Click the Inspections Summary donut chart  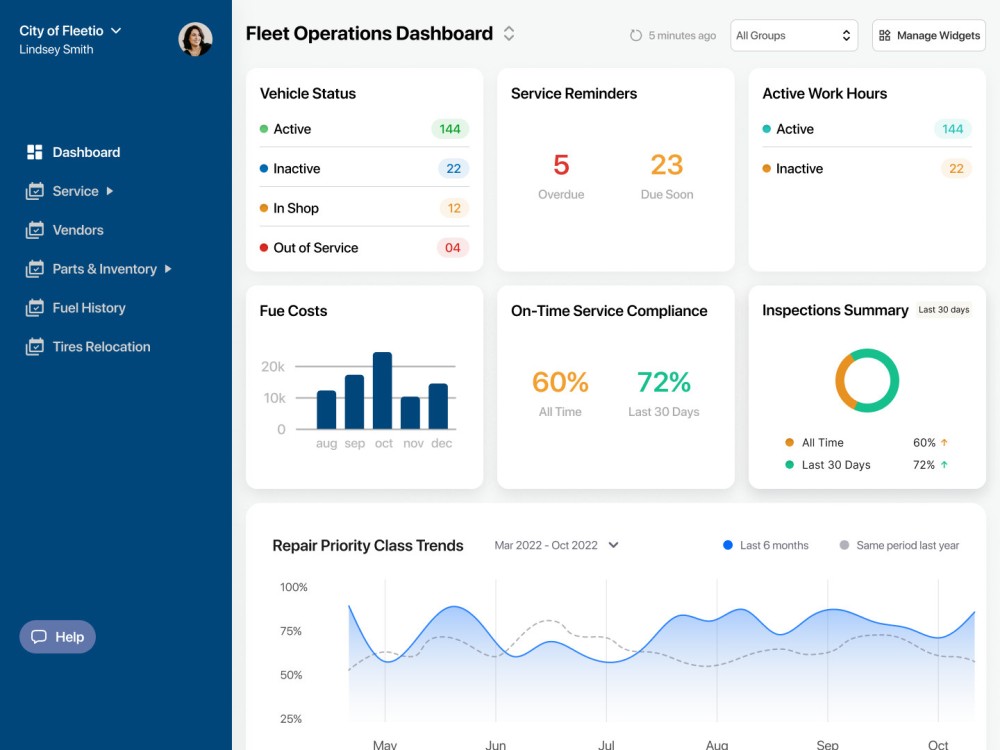point(867,380)
